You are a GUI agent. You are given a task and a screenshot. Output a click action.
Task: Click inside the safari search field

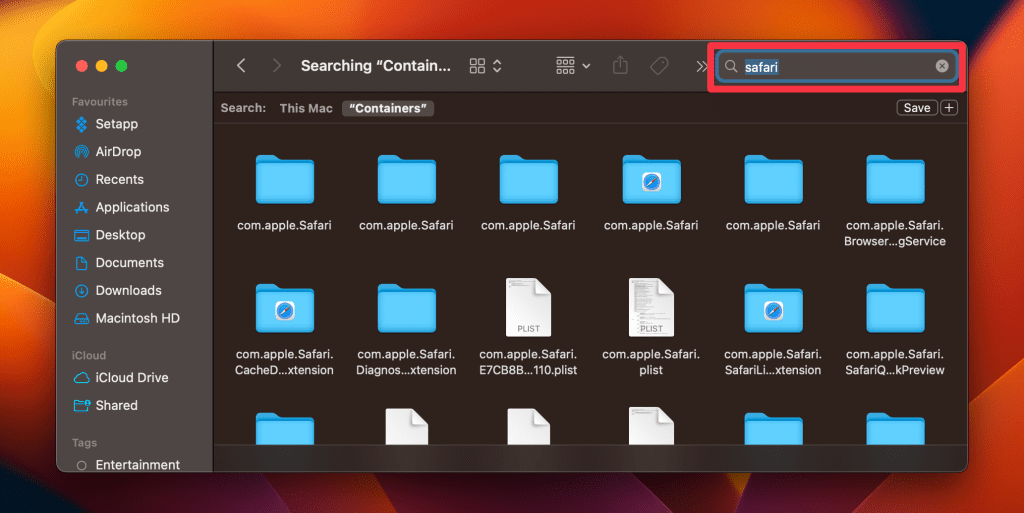[835, 67]
